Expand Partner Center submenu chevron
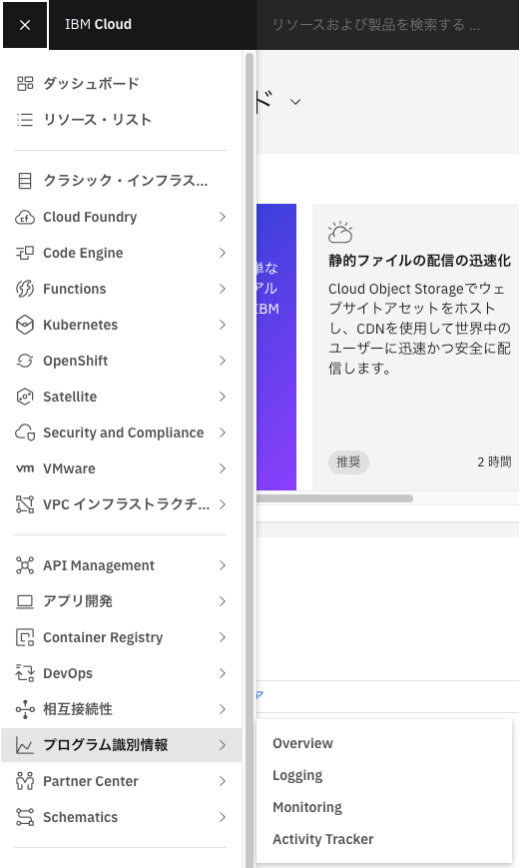The height and width of the screenshot is (868, 520). (222, 781)
